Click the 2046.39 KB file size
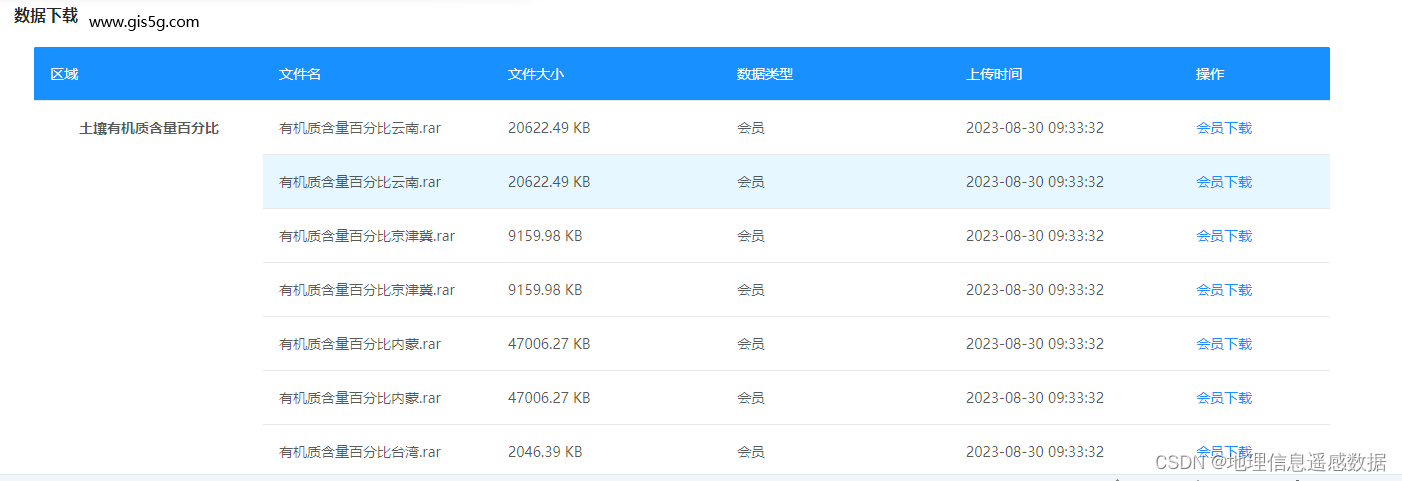Image resolution: width=1402 pixels, height=481 pixels. pos(545,452)
